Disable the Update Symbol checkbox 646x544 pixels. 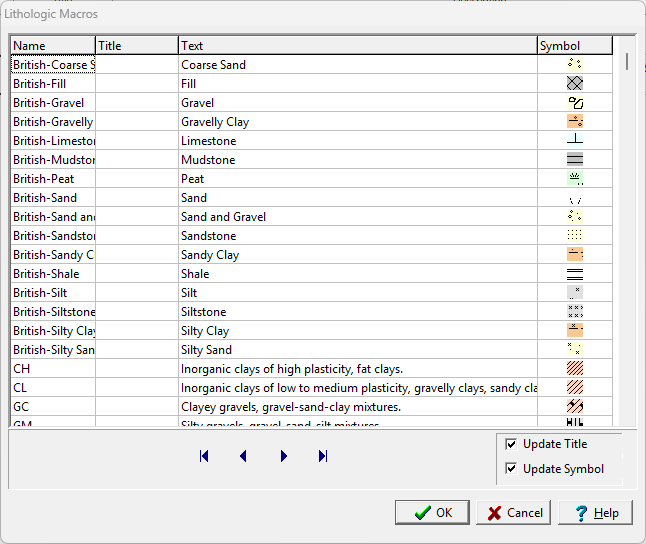coord(512,469)
